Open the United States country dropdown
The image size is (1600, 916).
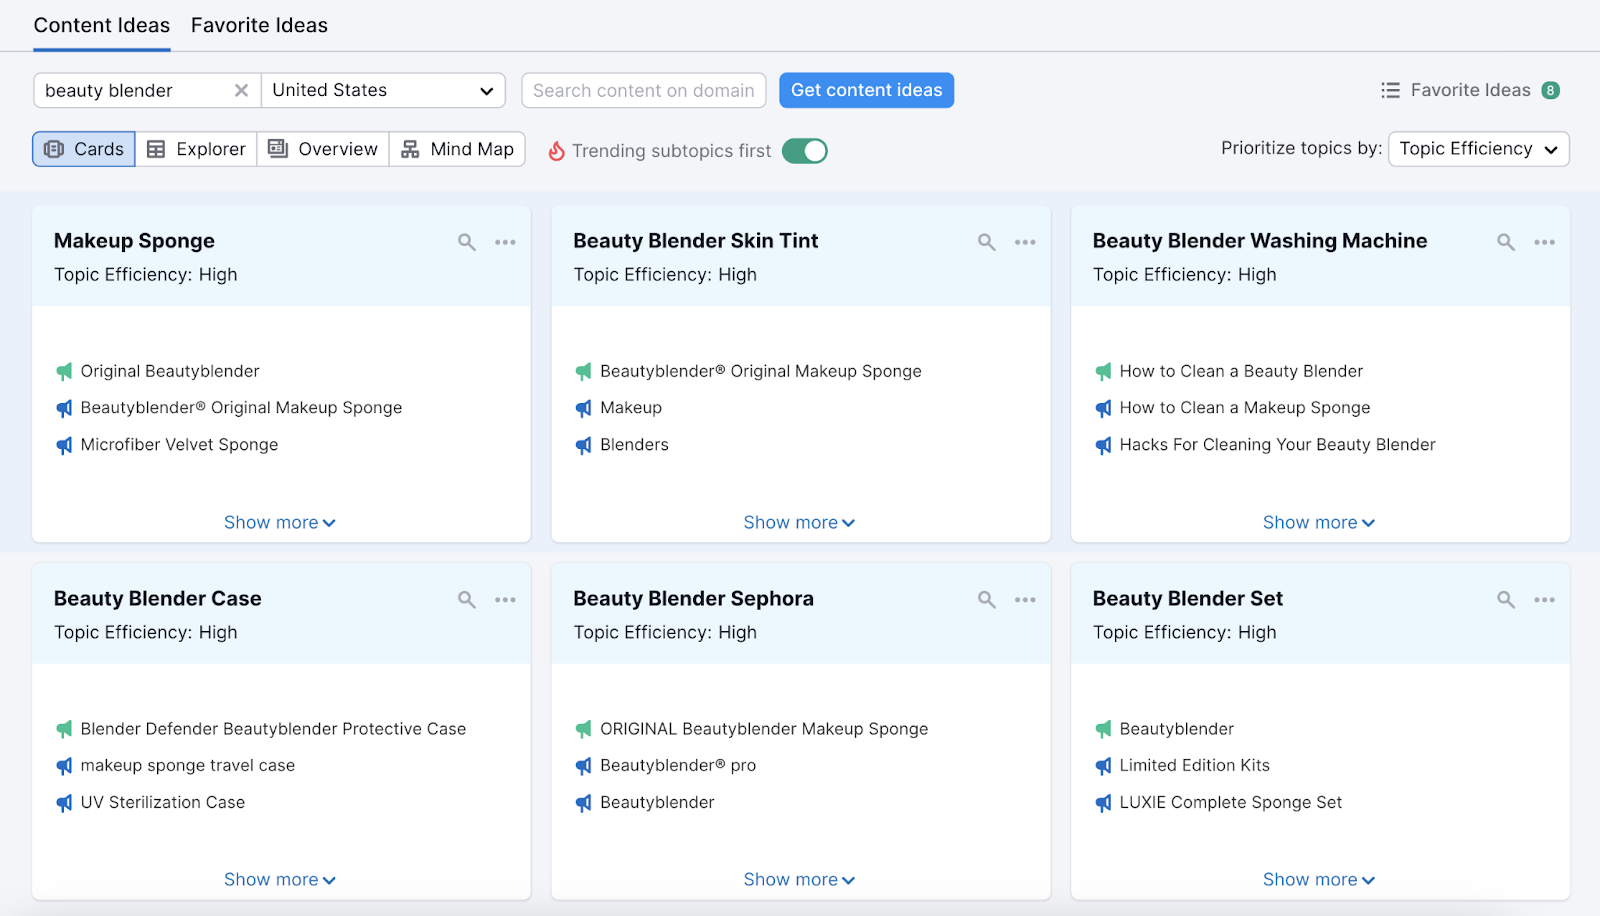(383, 91)
